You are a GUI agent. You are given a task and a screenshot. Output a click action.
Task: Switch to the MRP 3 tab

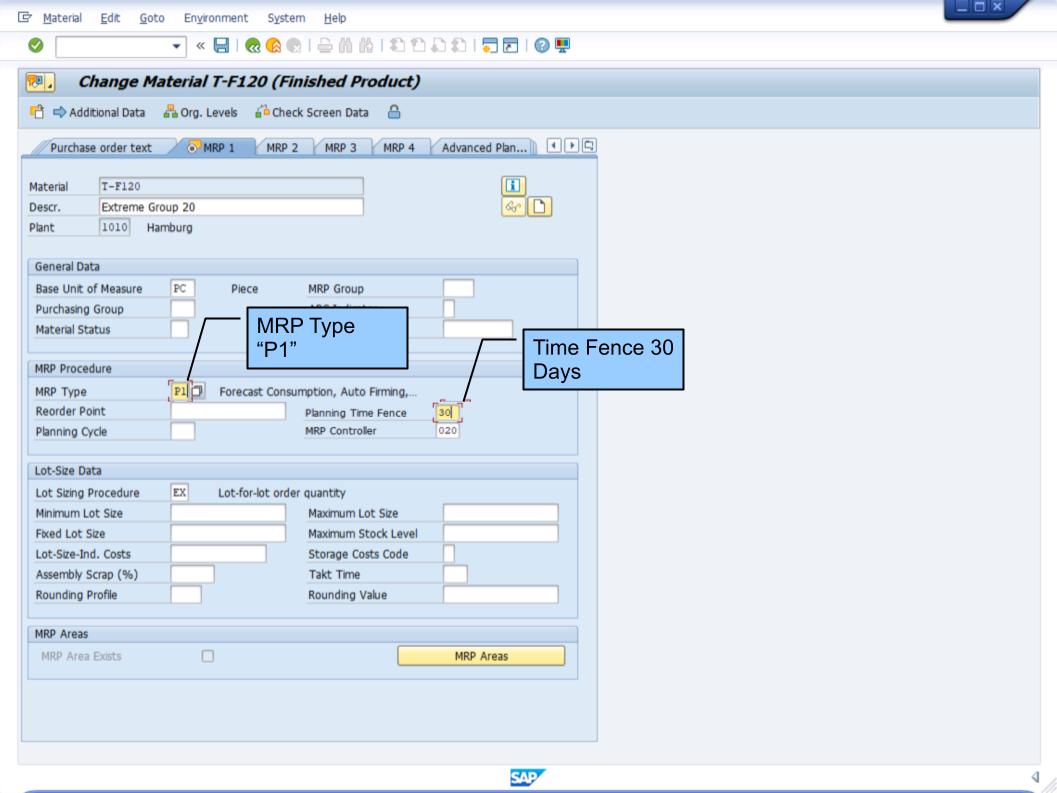click(x=340, y=148)
